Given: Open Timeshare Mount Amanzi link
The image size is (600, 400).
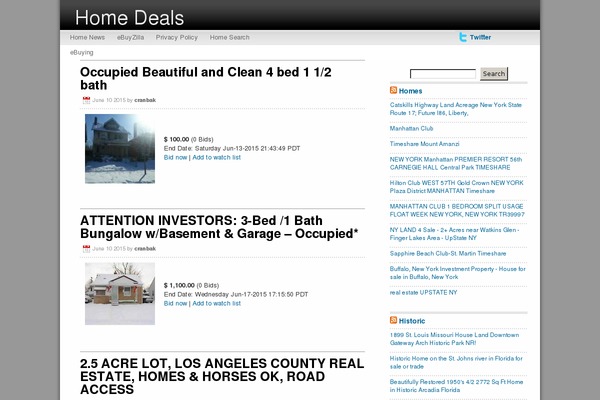Looking at the screenshot, I should (x=424, y=144).
